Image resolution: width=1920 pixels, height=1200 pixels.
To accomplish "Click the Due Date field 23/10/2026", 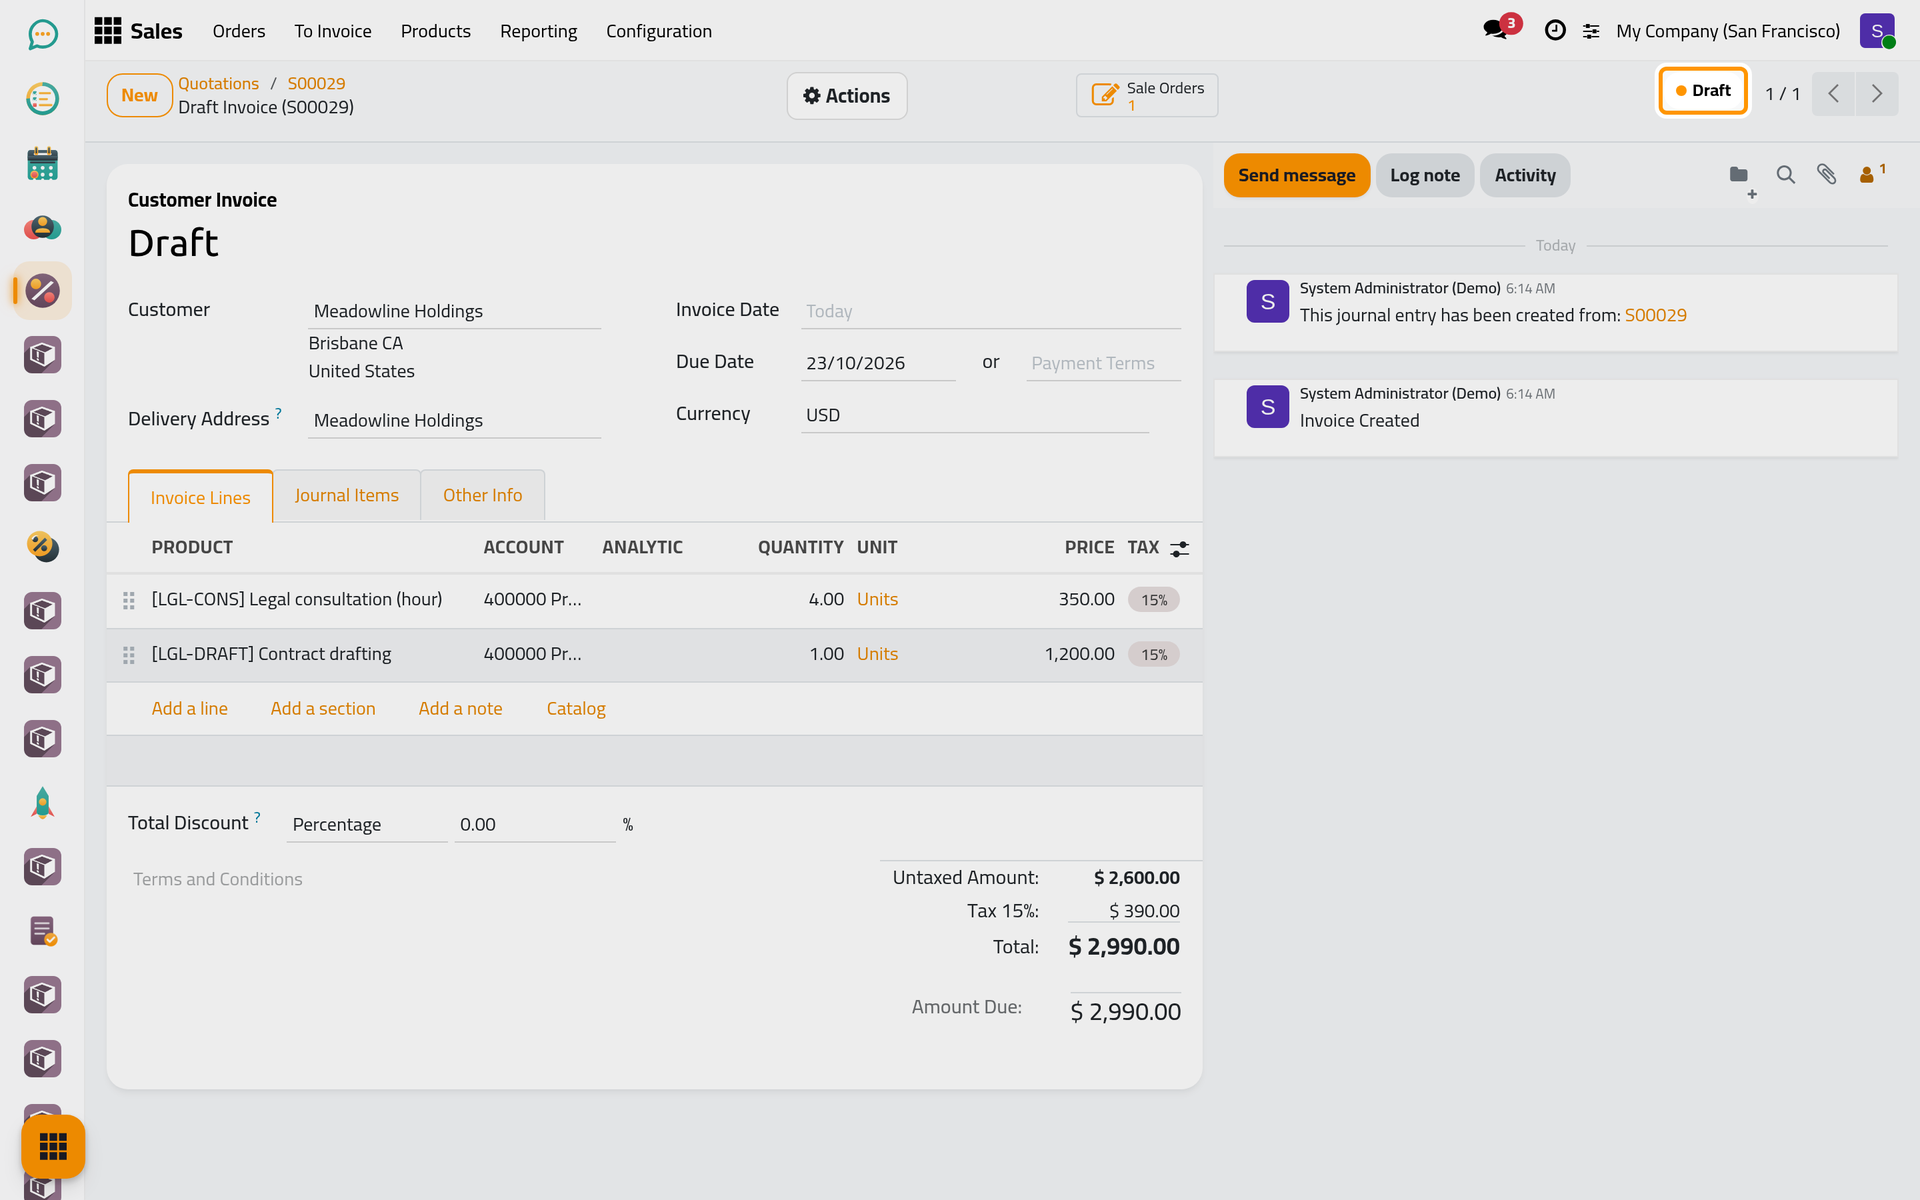I will [878, 363].
